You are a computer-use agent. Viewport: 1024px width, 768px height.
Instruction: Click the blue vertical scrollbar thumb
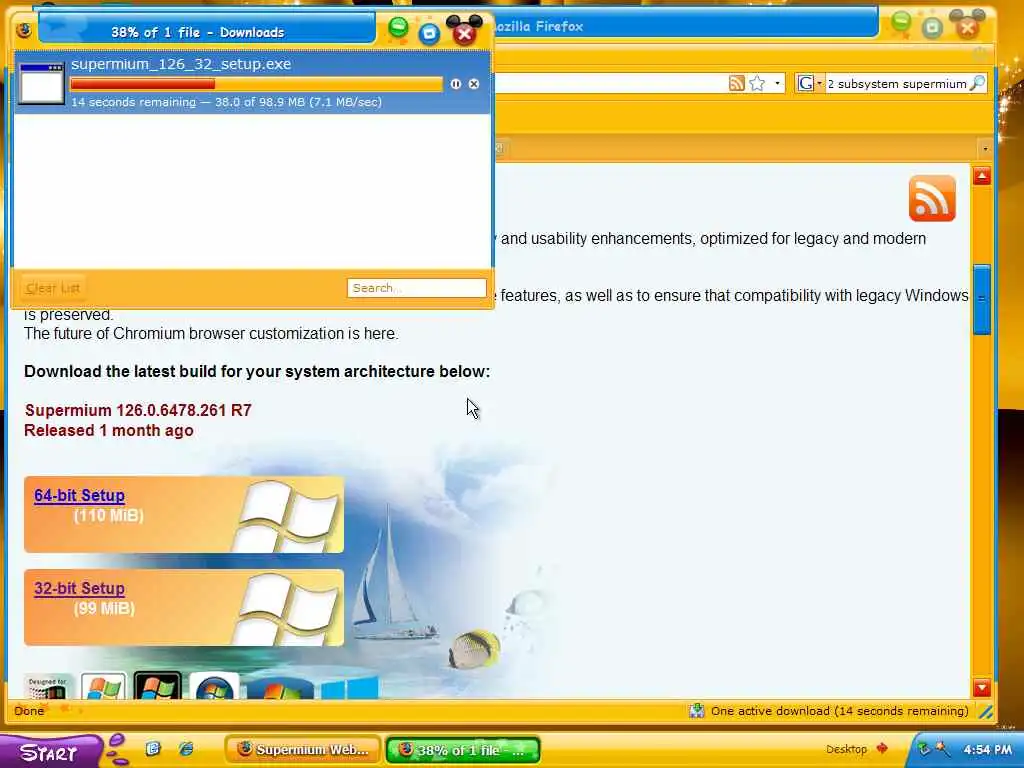coord(982,299)
